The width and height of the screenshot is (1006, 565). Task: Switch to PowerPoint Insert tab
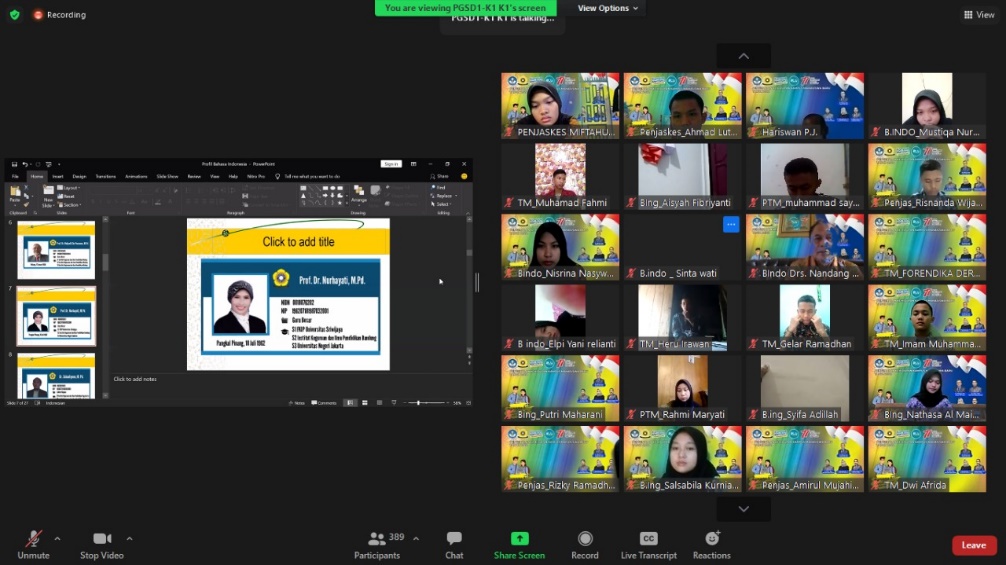coord(58,176)
